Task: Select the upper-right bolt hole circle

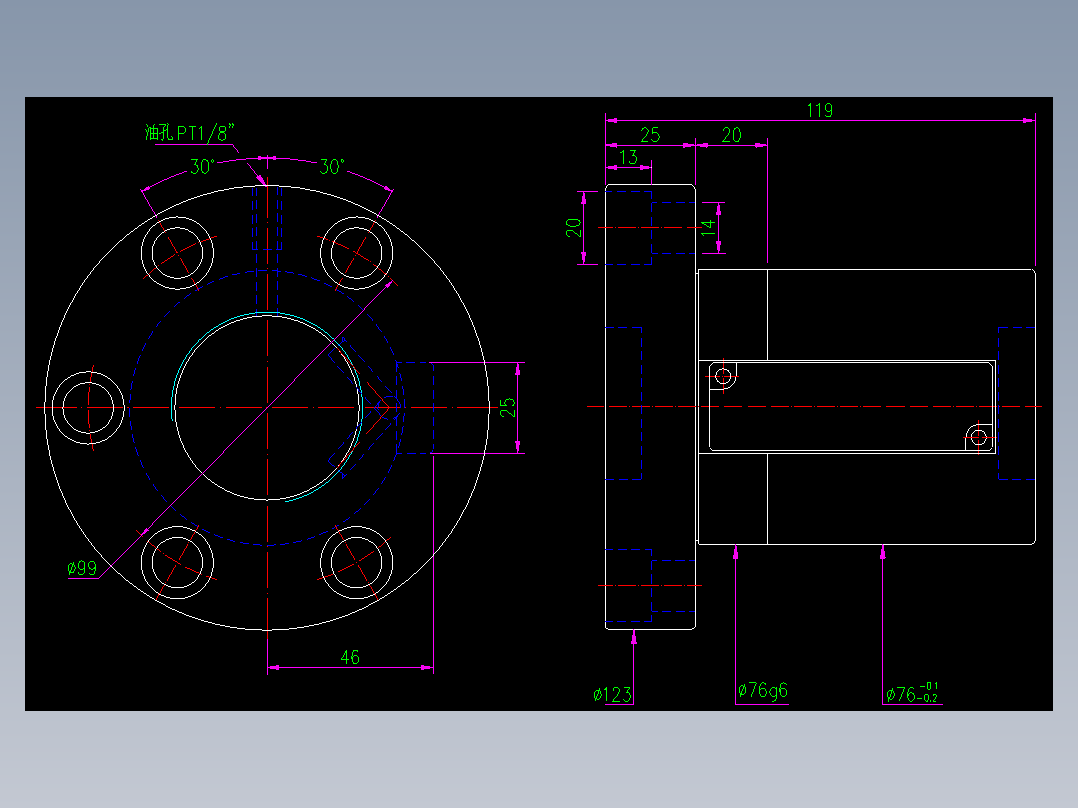Action: click(x=356, y=253)
